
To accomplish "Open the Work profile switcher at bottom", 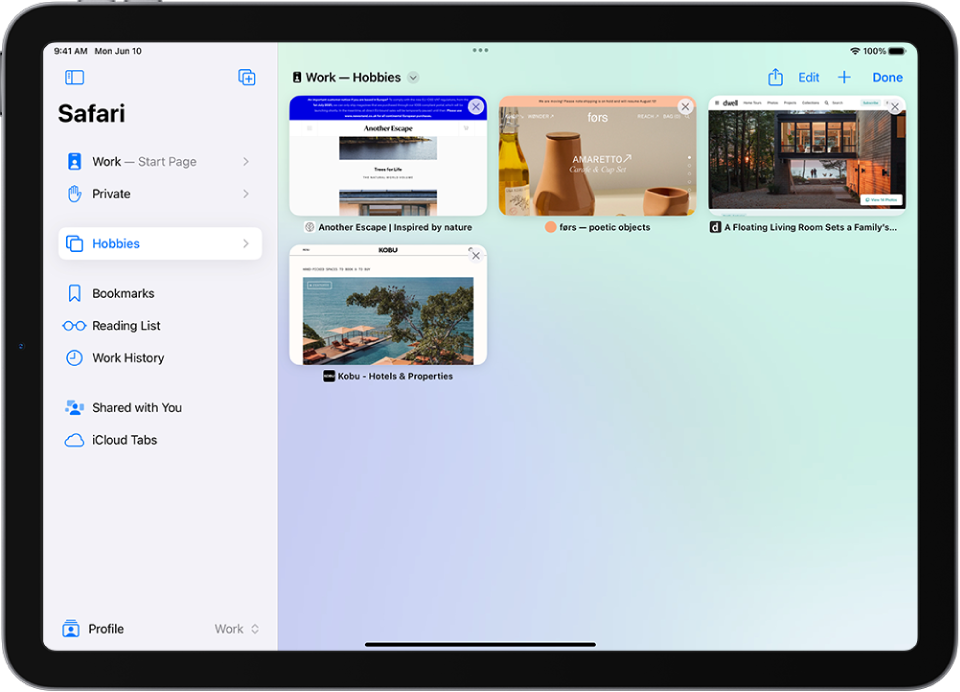I will (x=235, y=629).
